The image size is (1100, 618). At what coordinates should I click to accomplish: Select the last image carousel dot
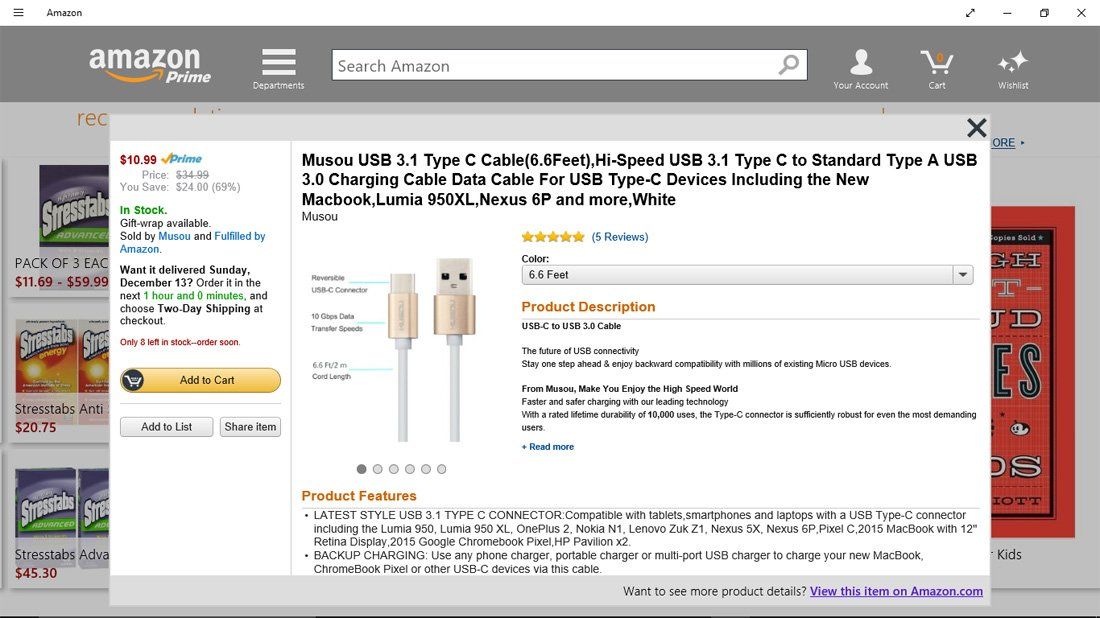pos(442,469)
